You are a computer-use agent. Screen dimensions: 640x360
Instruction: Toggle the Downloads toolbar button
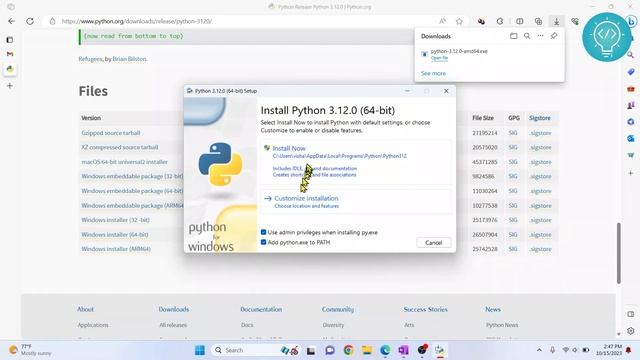tap(556, 21)
